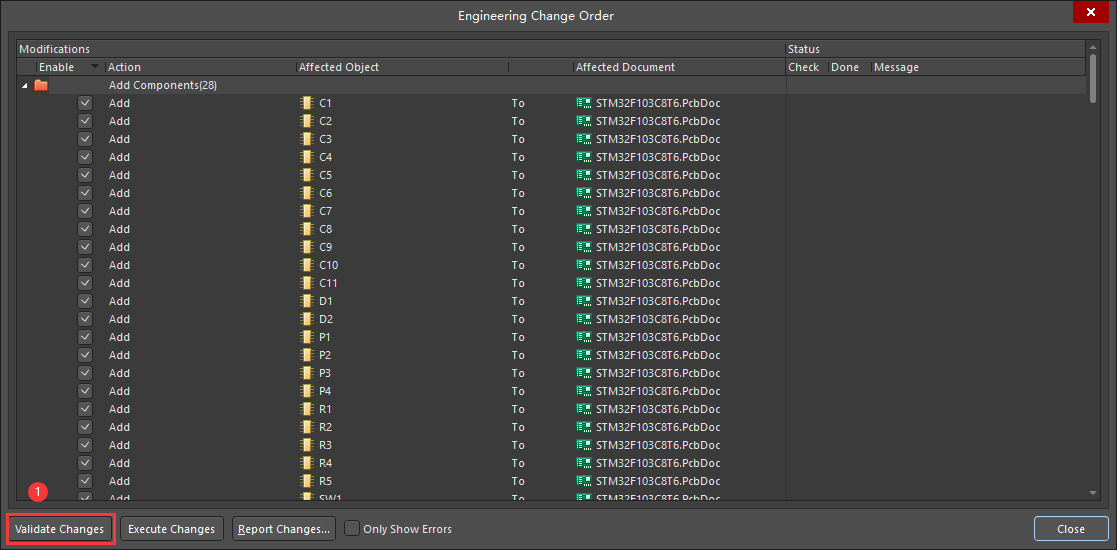Click the Check status column header

806,67
